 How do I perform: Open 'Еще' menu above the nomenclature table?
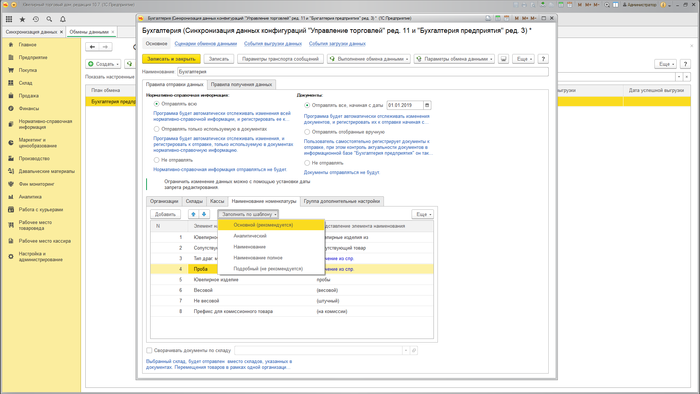point(422,214)
